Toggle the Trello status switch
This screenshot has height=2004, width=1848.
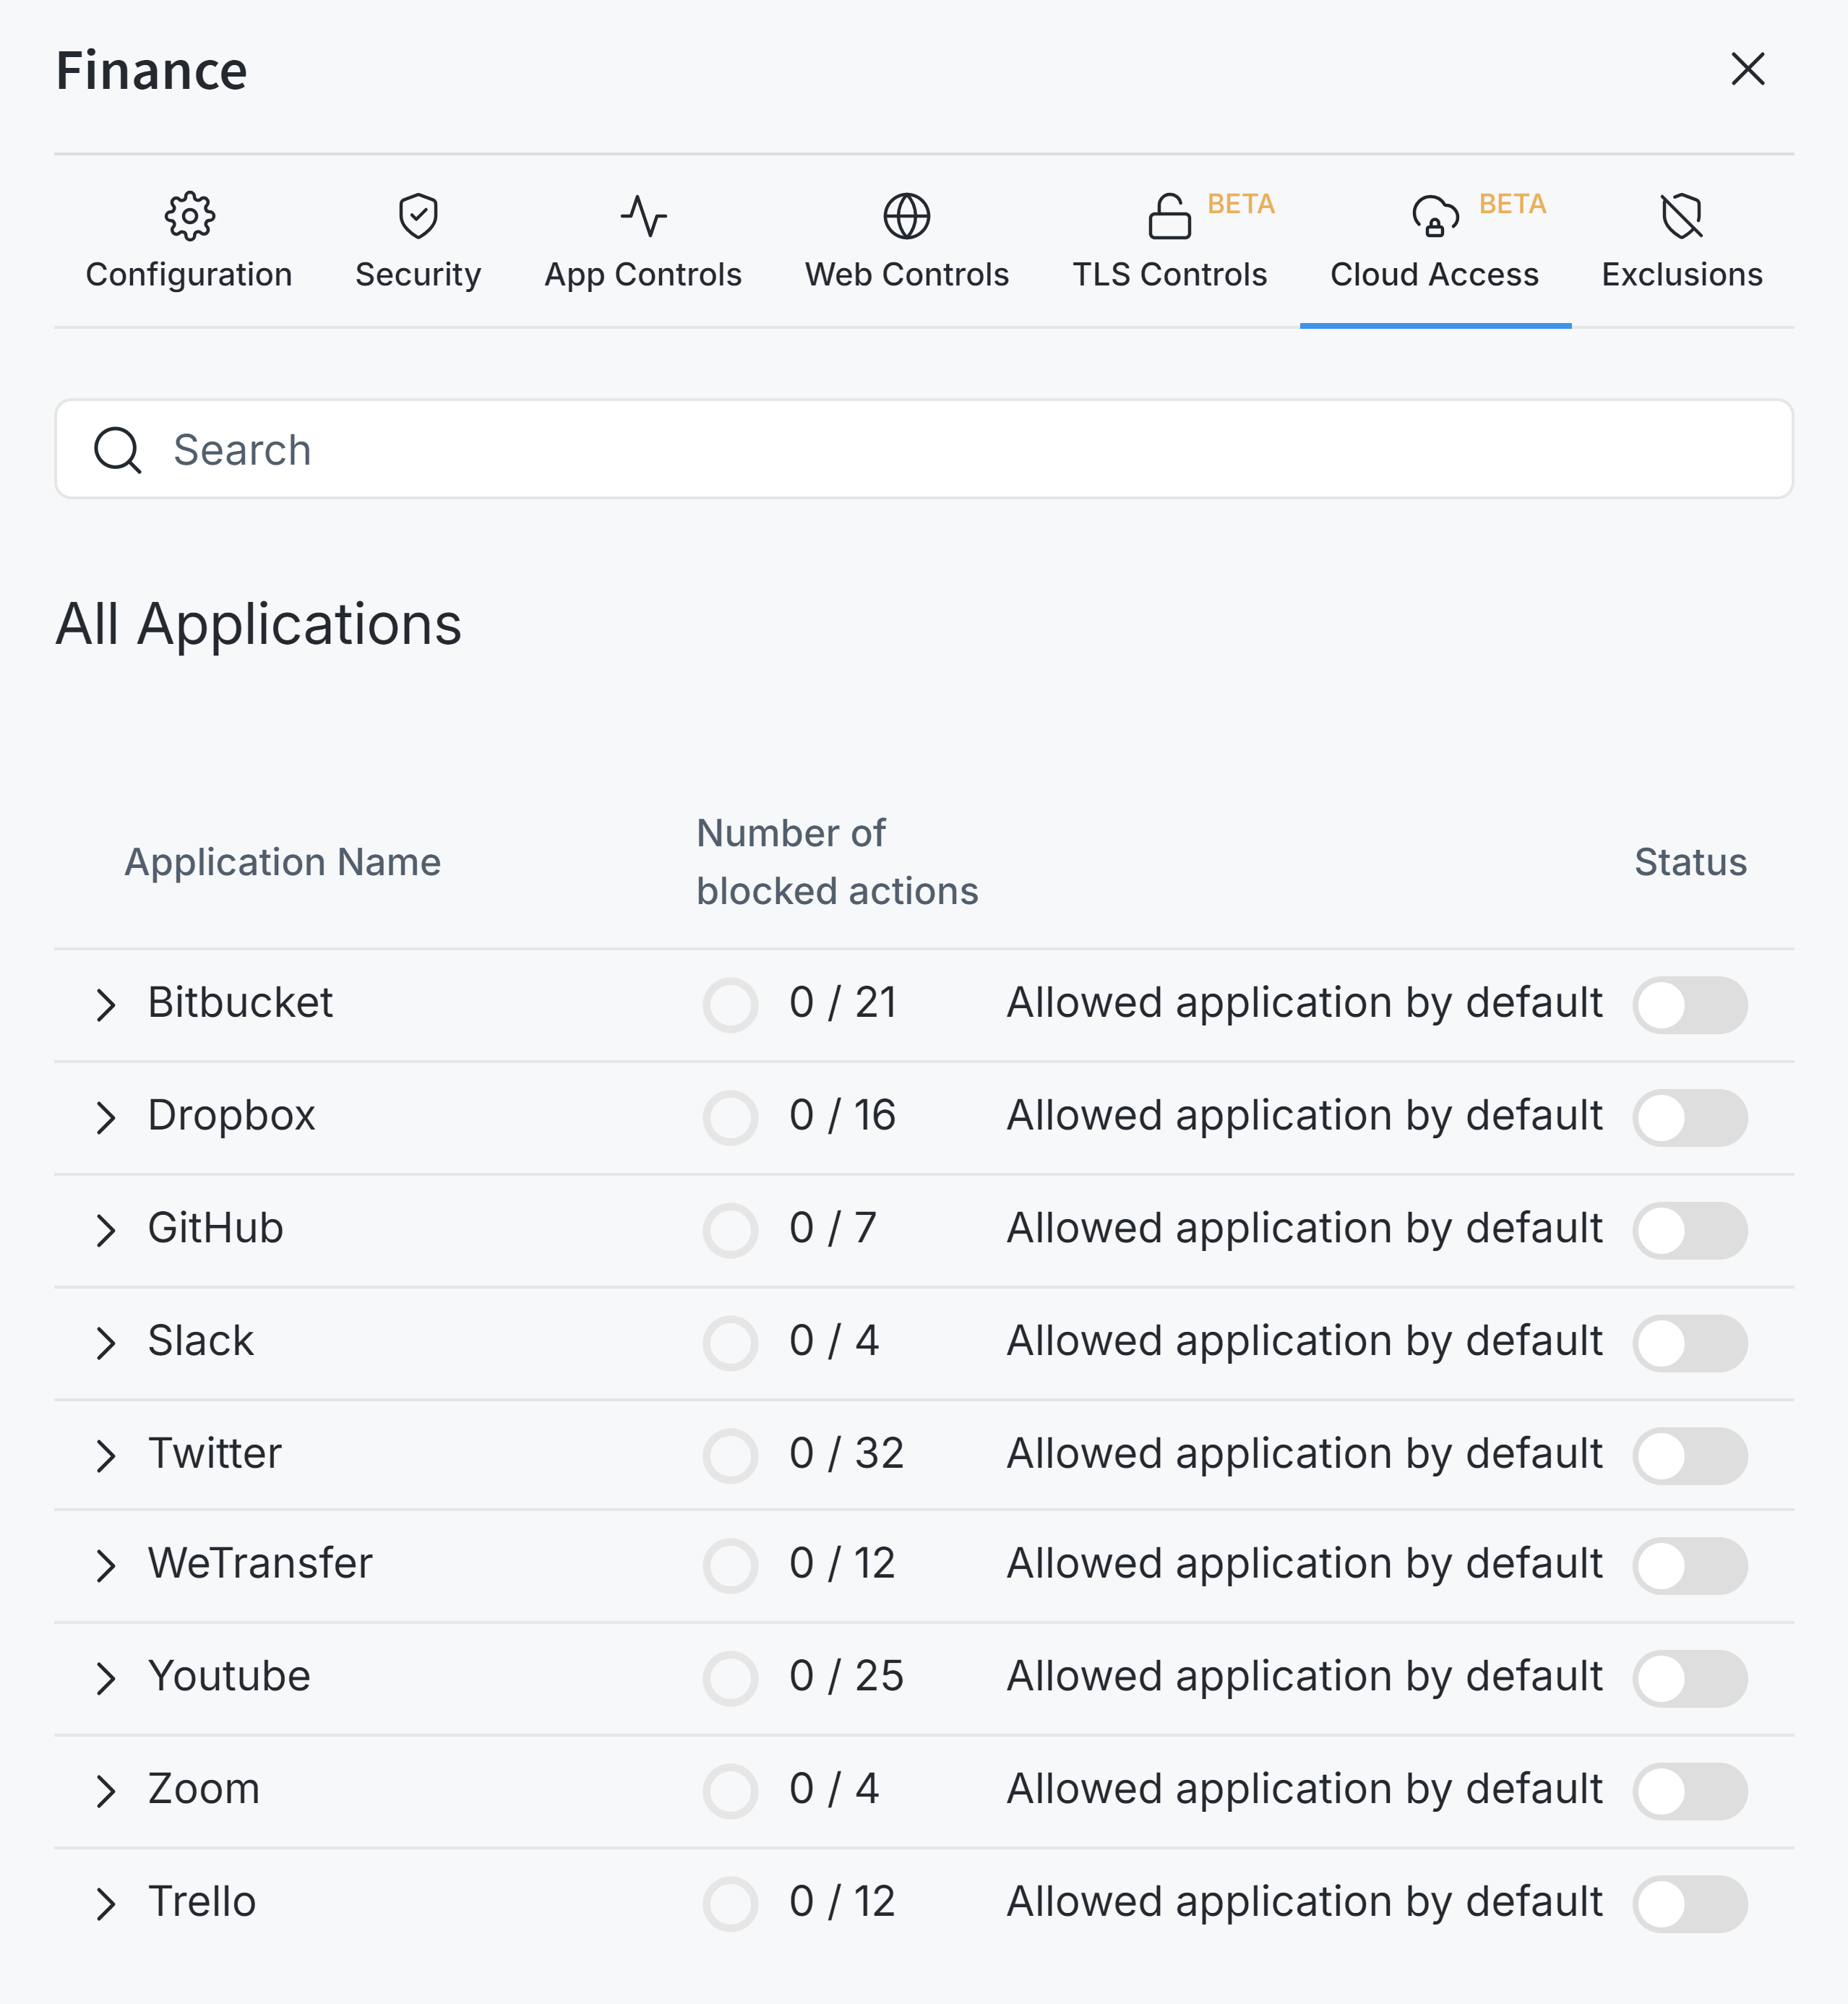[1690, 1904]
